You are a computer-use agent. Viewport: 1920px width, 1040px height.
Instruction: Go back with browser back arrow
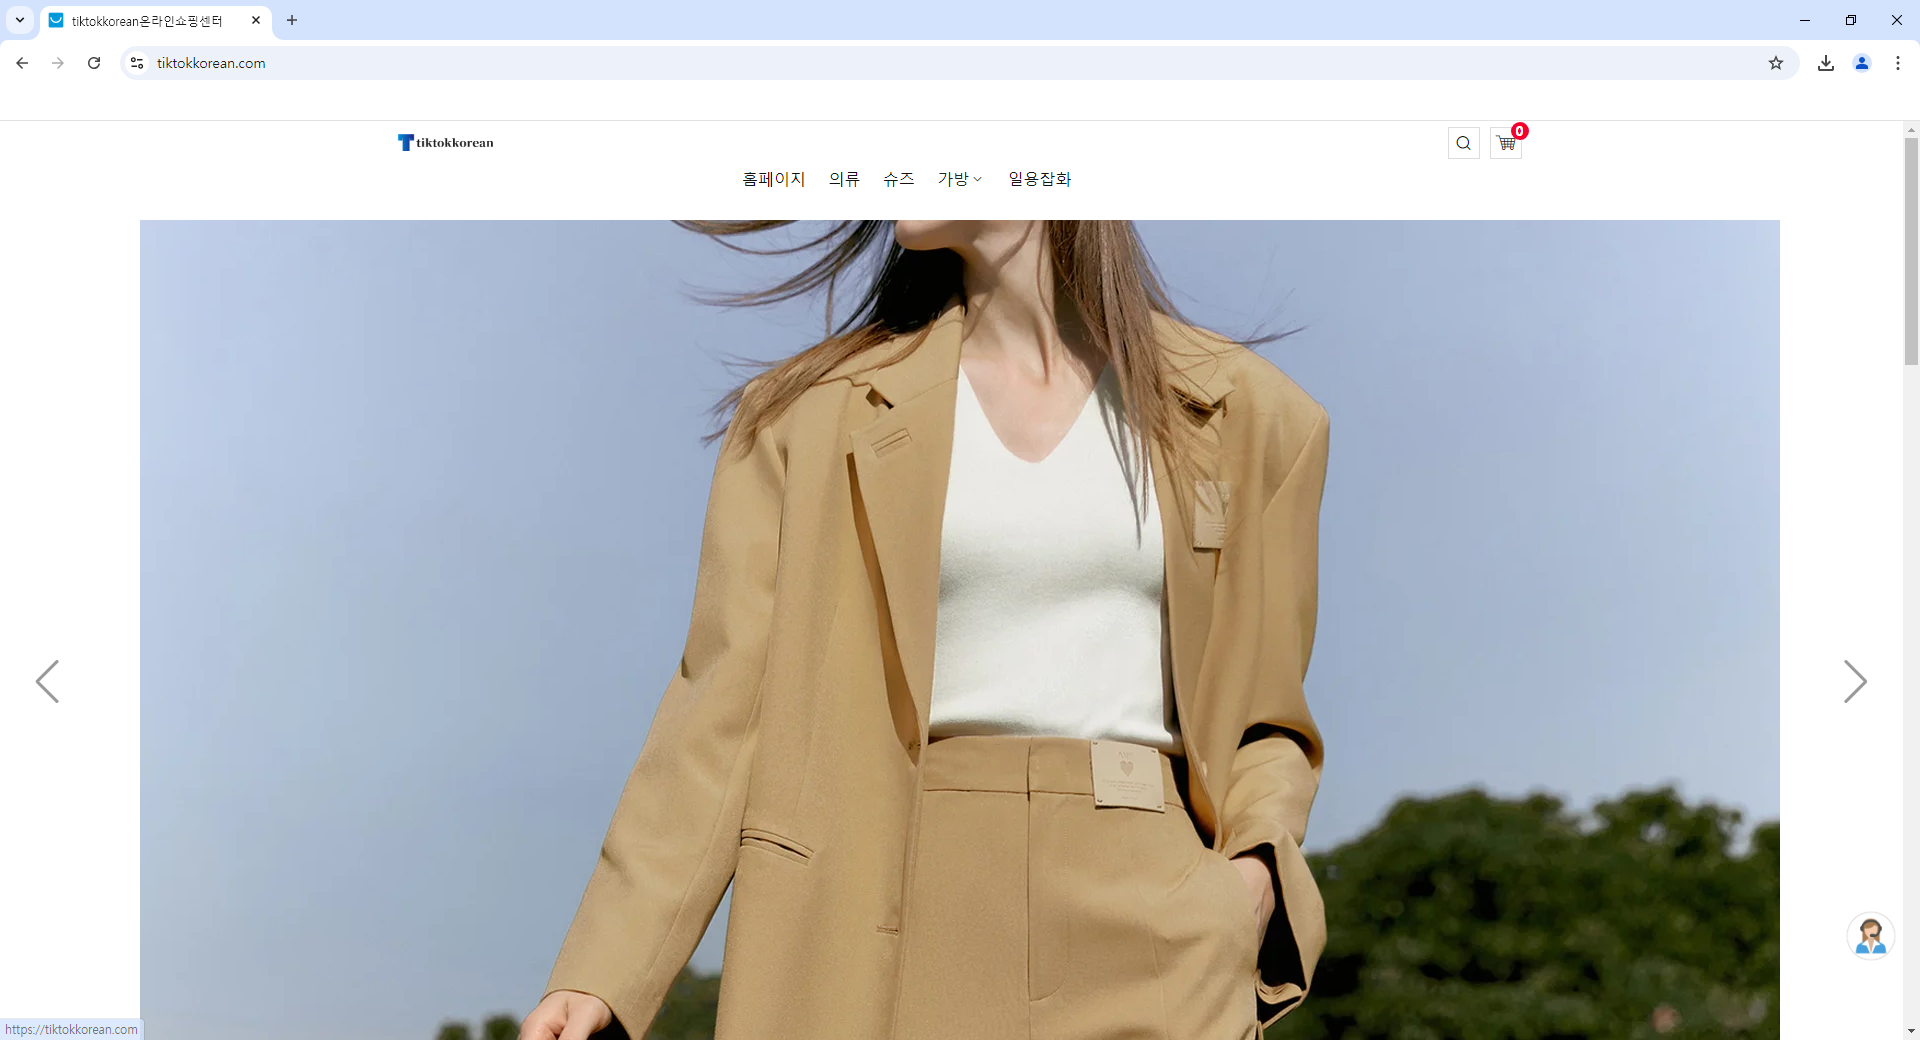(x=22, y=63)
